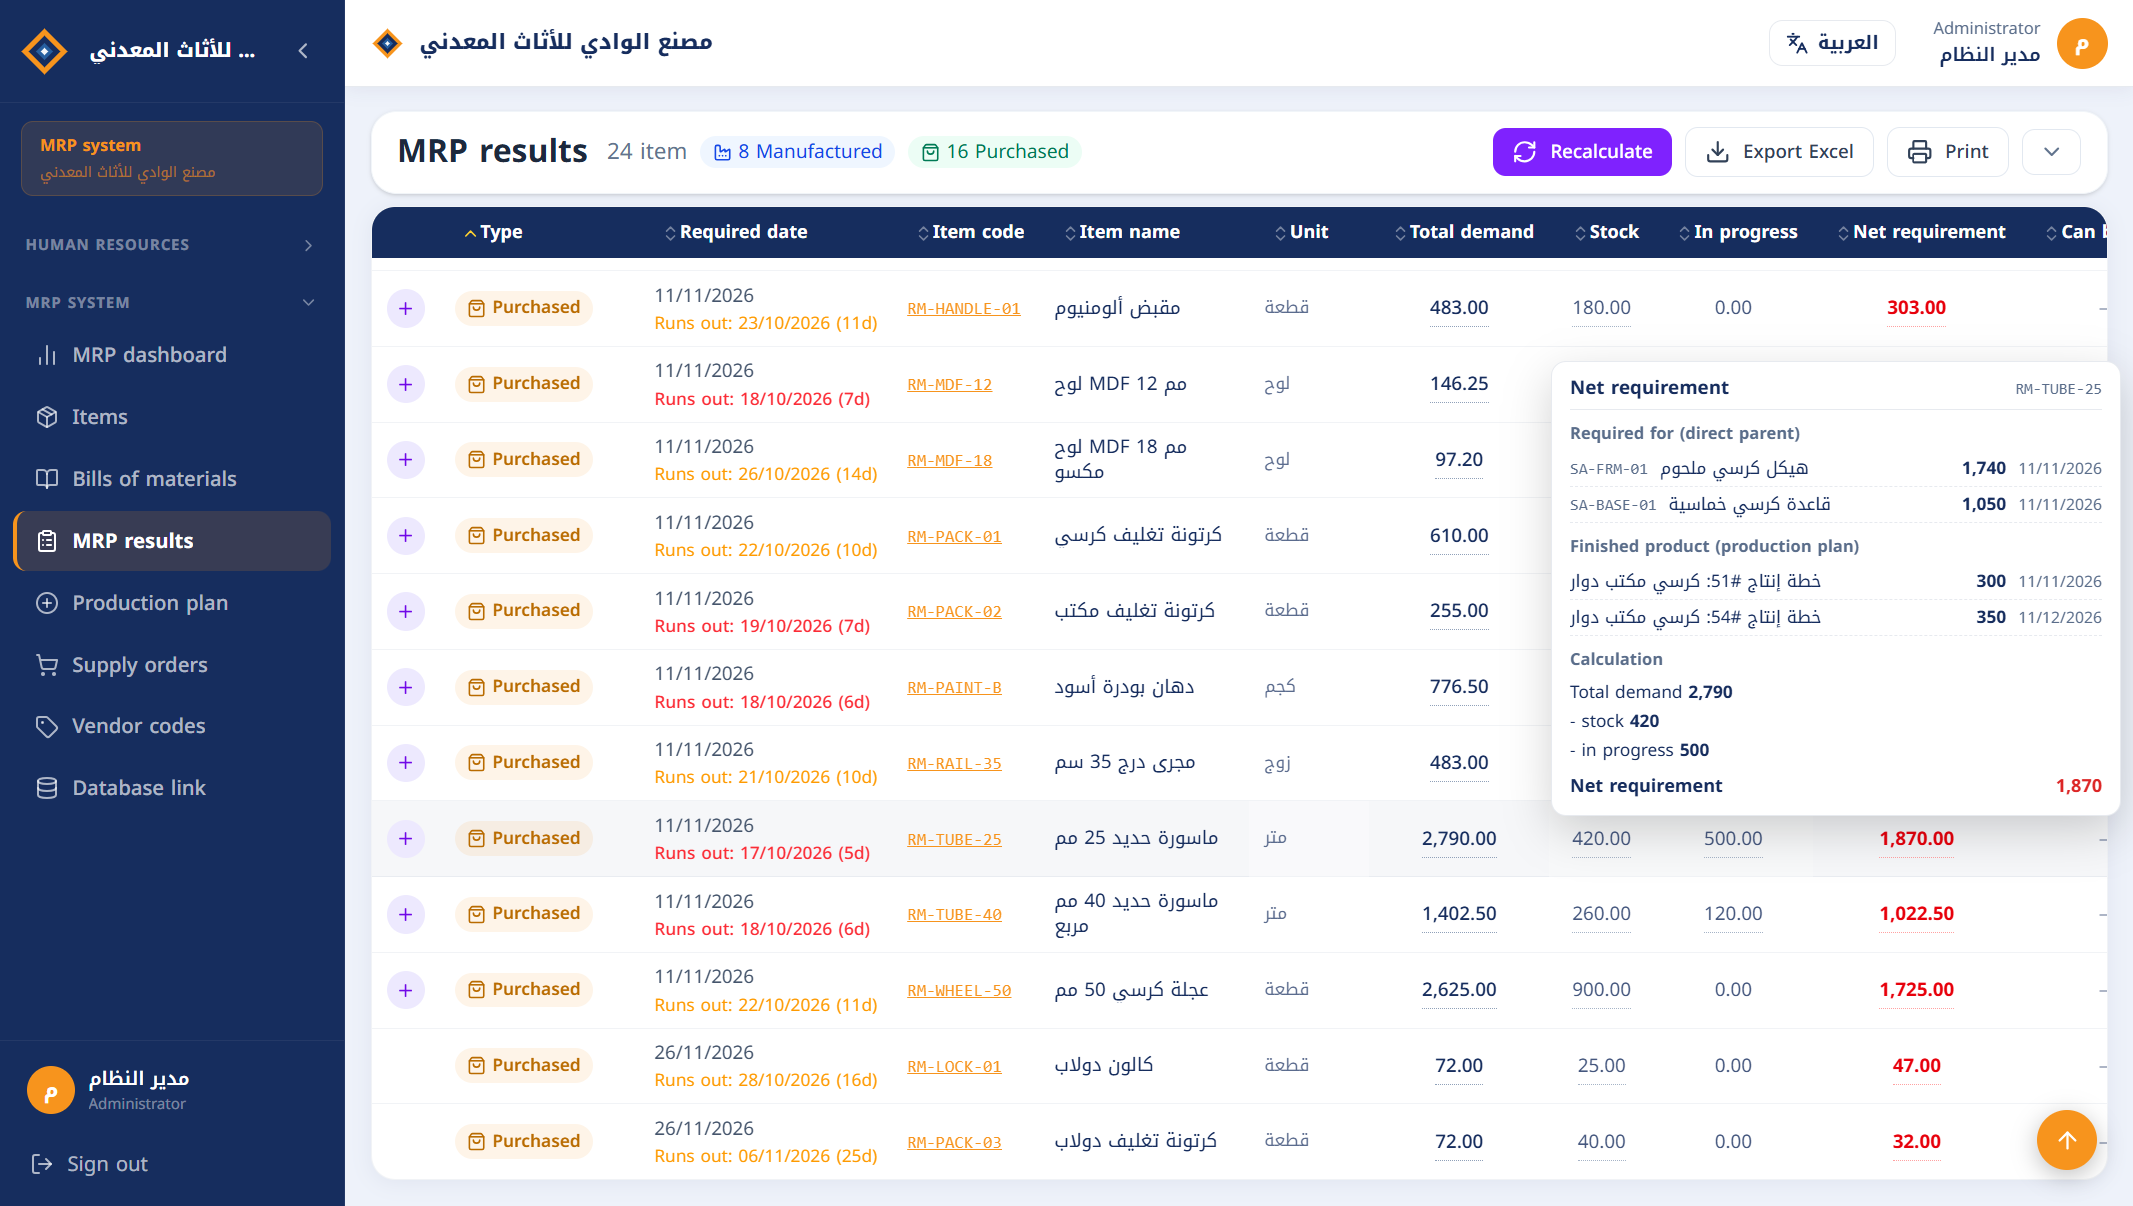Collapse the MRP System section

tap(170, 303)
